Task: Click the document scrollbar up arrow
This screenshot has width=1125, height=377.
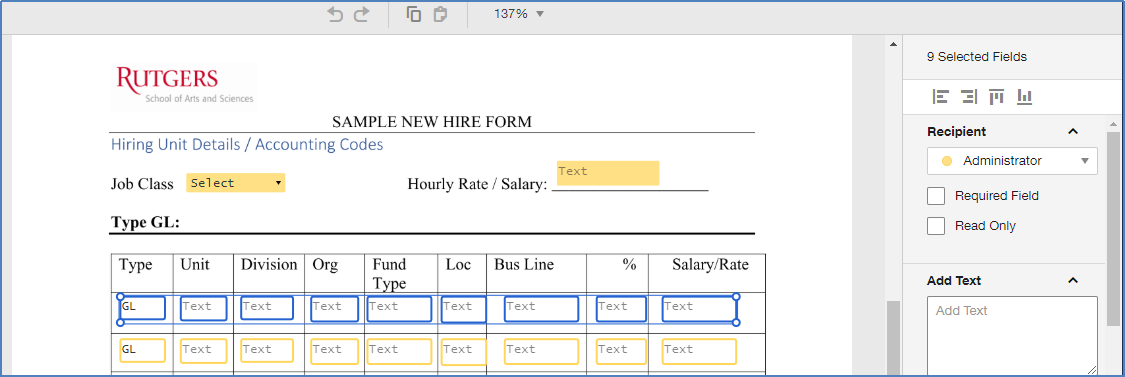Action: click(x=893, y=45)
